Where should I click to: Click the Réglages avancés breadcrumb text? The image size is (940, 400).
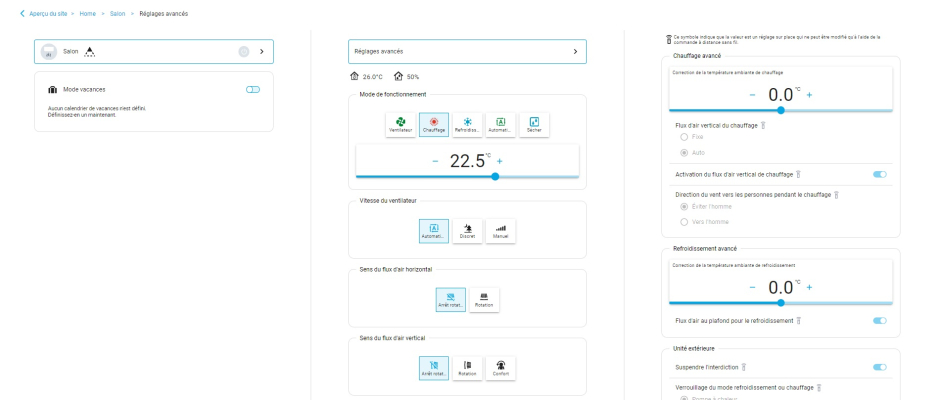pos(164,13)
